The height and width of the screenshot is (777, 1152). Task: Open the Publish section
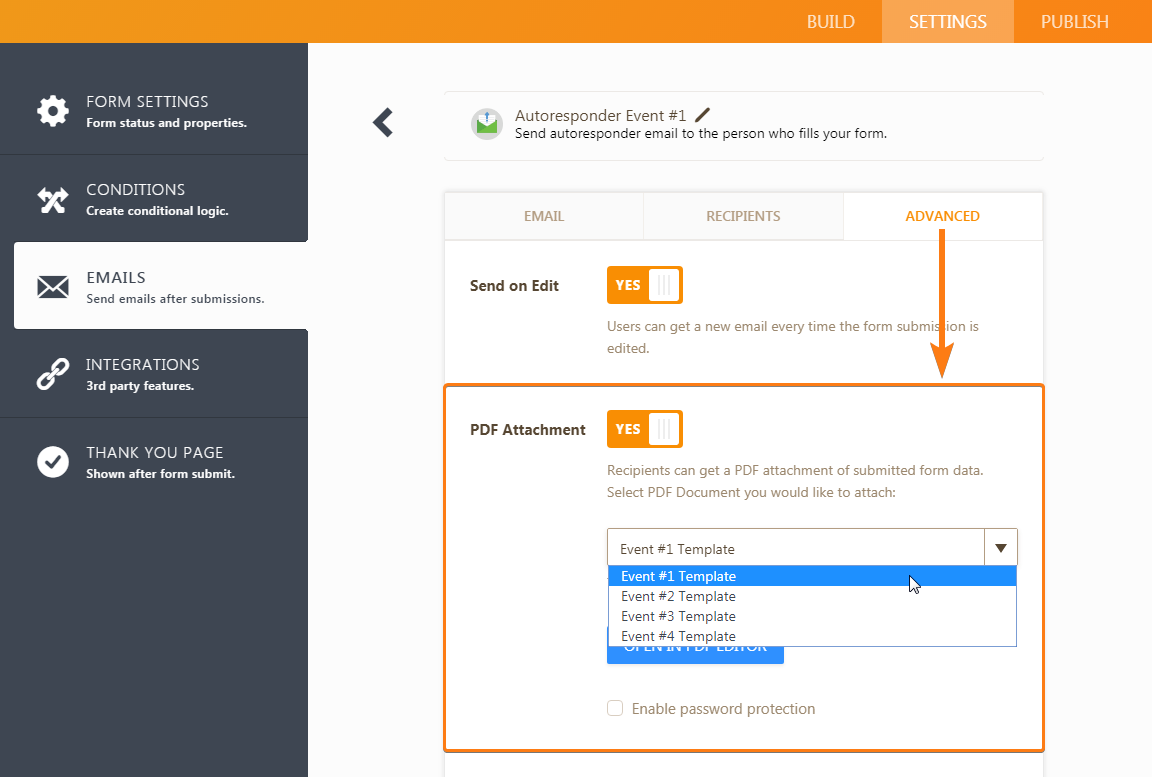point(1074,22)
